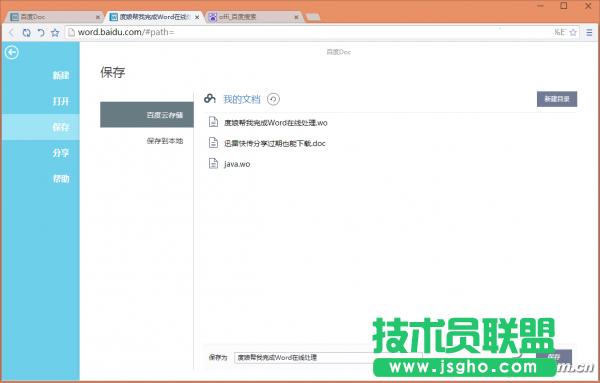
Task: Go back with the browser back arrow
Action: tap(11, 33)
